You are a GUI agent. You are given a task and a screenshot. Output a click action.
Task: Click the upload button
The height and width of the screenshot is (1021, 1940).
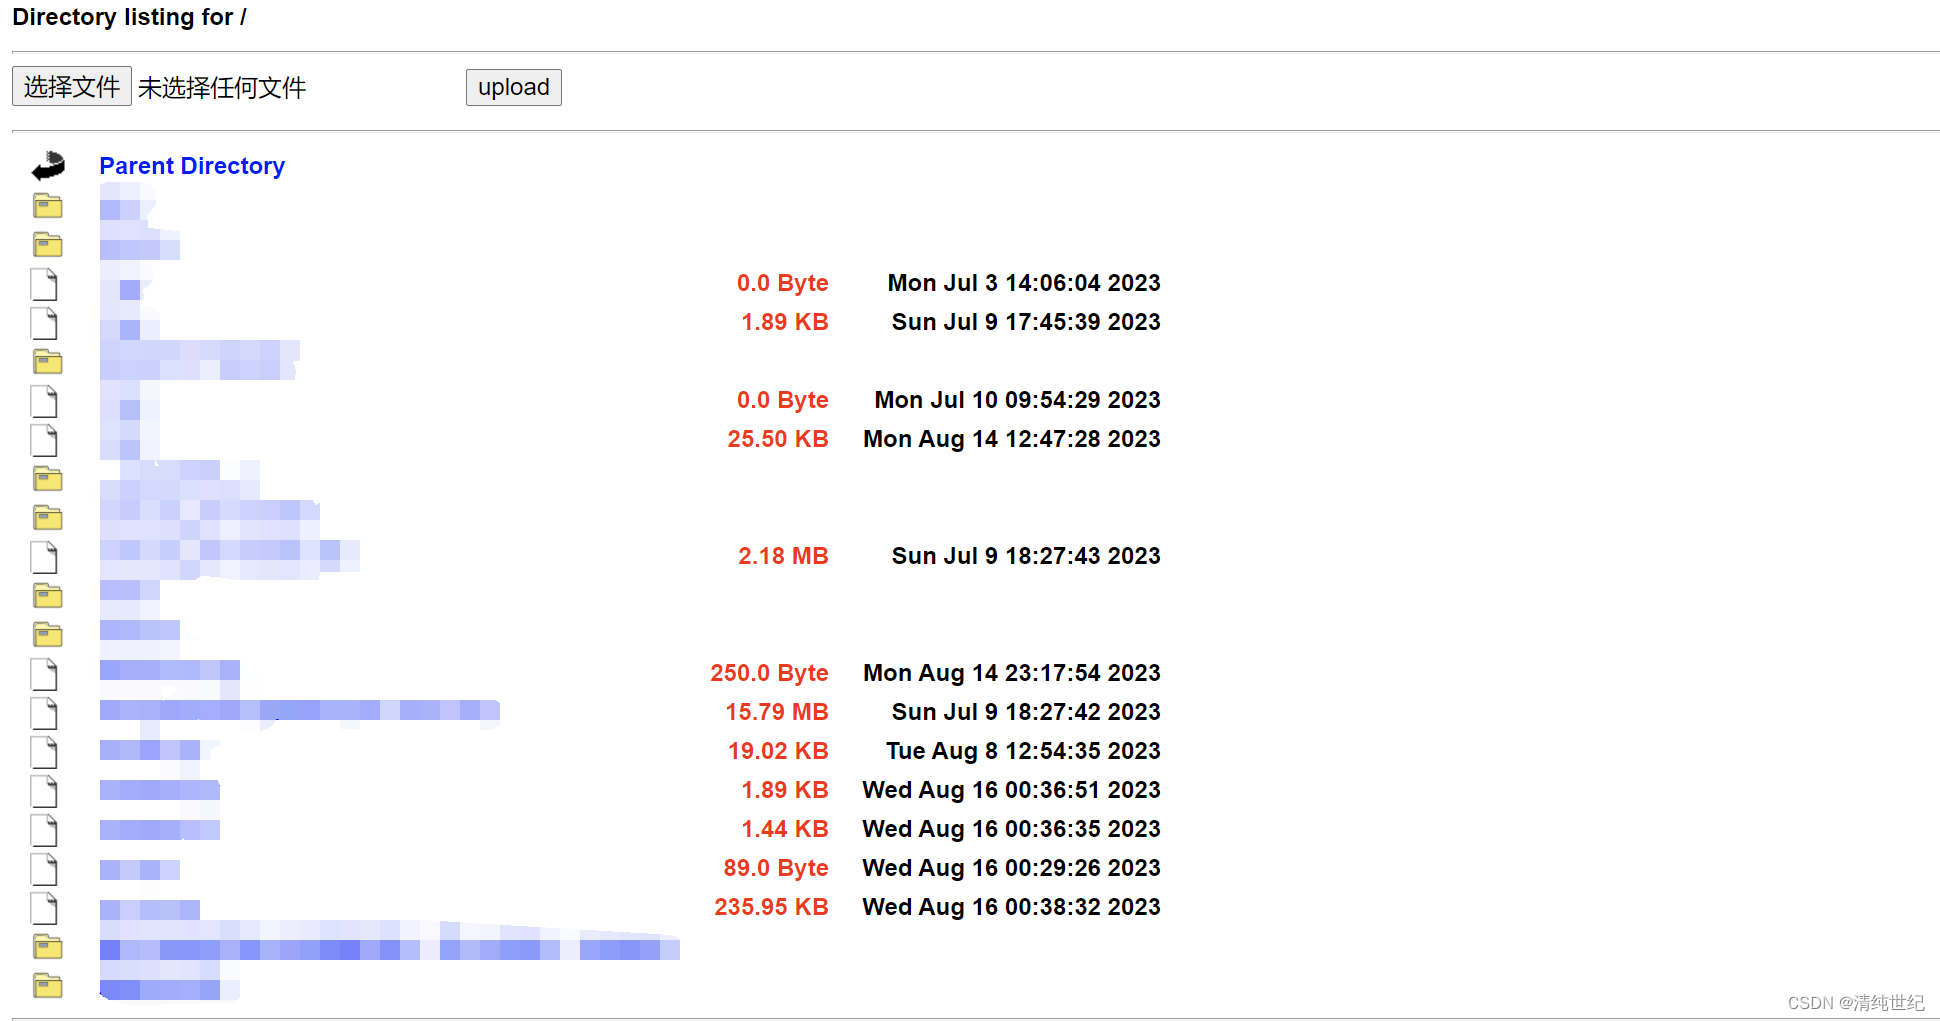pos(514,87)
